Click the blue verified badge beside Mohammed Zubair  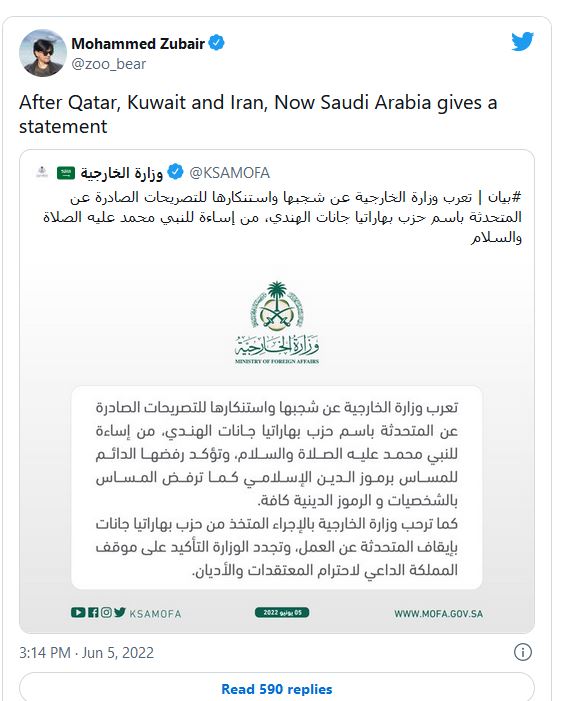(217, 43)
